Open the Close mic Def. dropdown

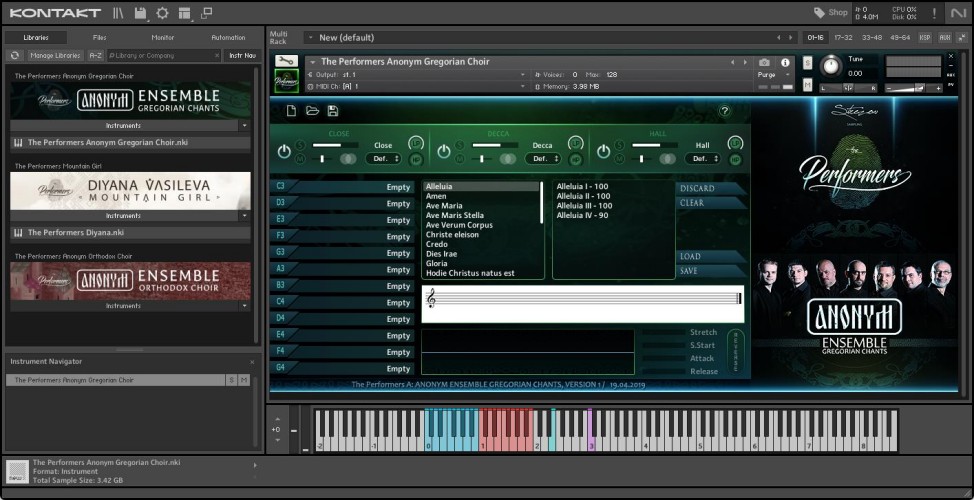tap(385, 159)
